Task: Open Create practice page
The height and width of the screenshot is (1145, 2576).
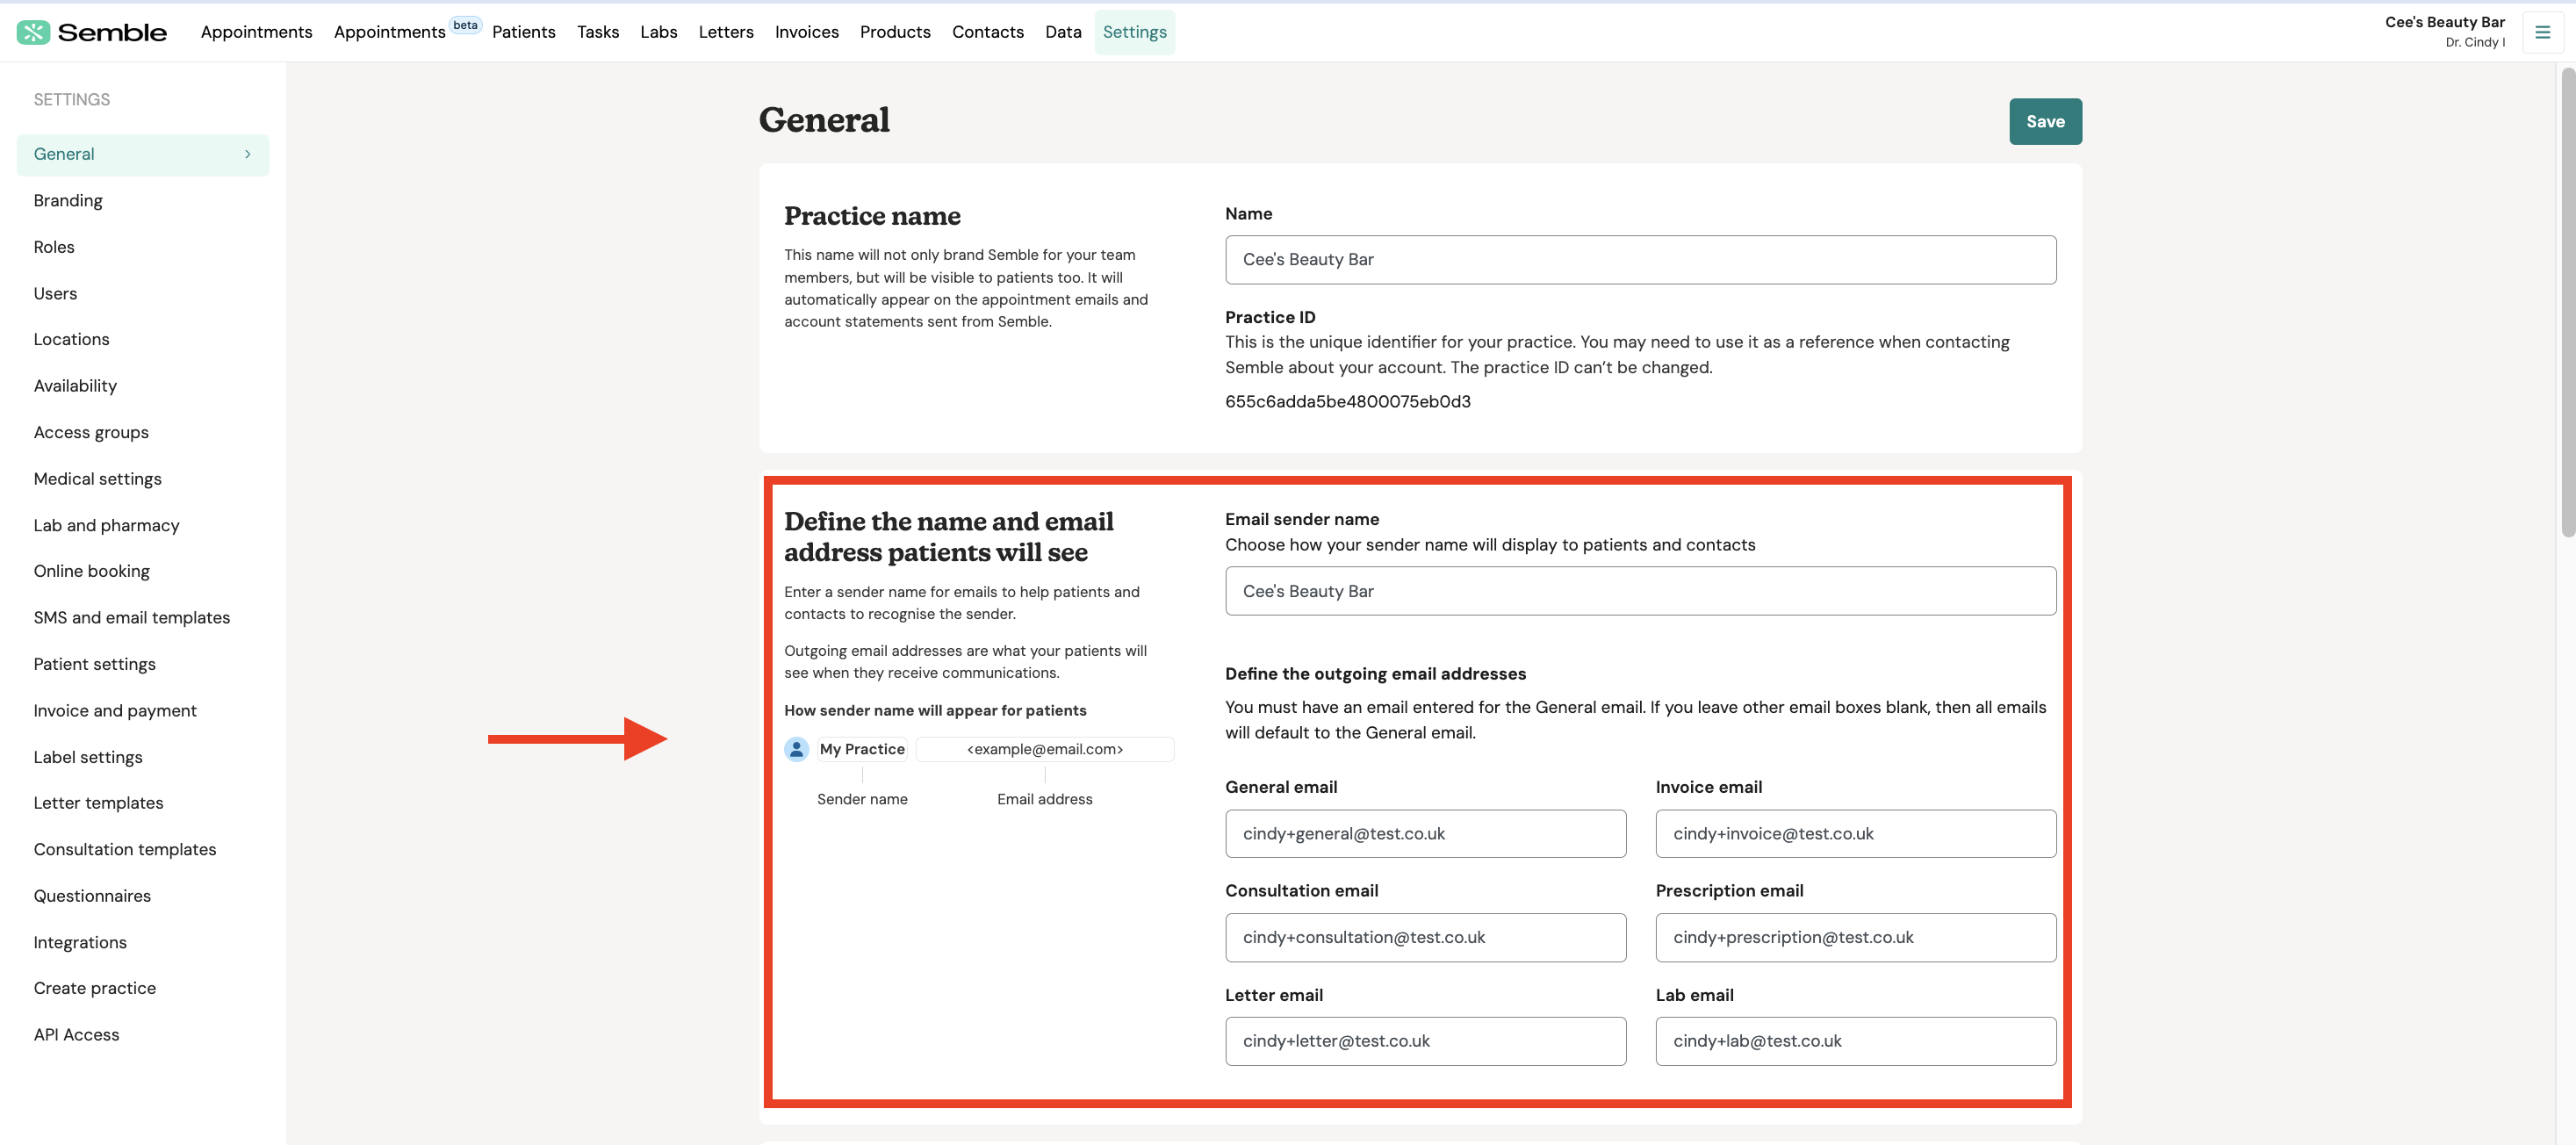Action: click(x=95, y=989)
